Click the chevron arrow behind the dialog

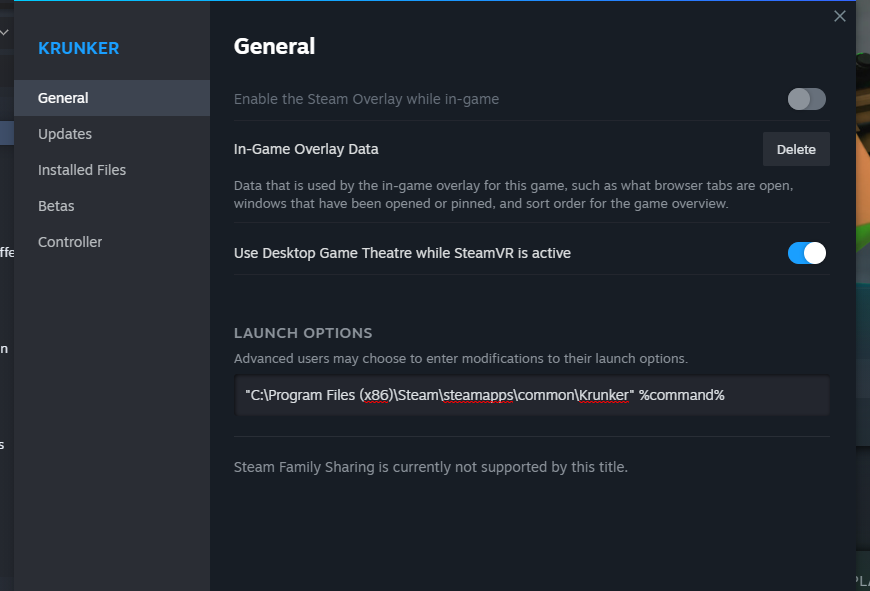click(x=4, y=32)
